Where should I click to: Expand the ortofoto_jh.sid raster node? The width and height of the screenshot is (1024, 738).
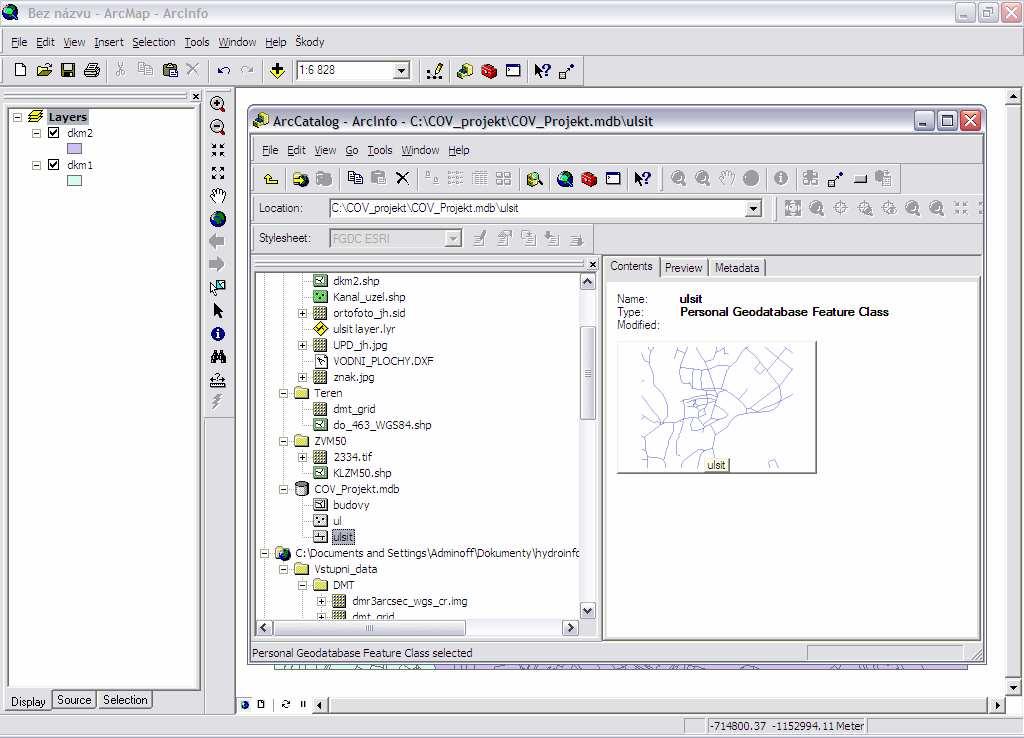click(x=302, y=313)
